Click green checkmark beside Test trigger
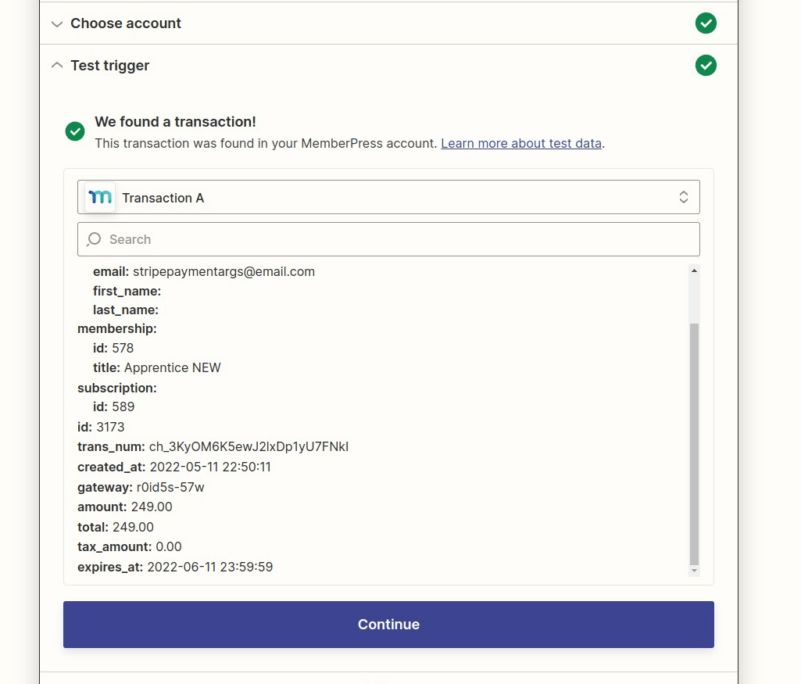Viewport: 801px width, 684px height. click(x=705, y=65)
